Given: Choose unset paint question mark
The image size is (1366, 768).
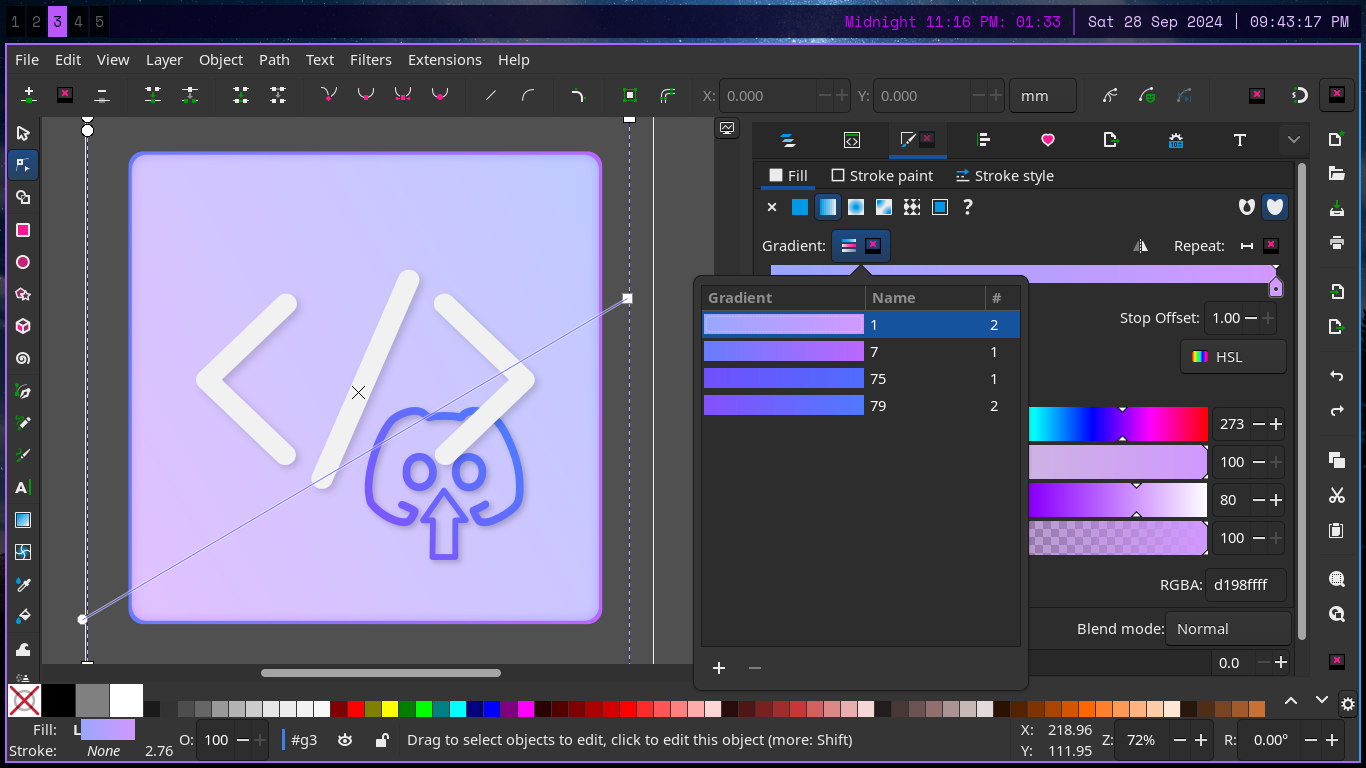Looking at the screenshot, I should [968, 207].
